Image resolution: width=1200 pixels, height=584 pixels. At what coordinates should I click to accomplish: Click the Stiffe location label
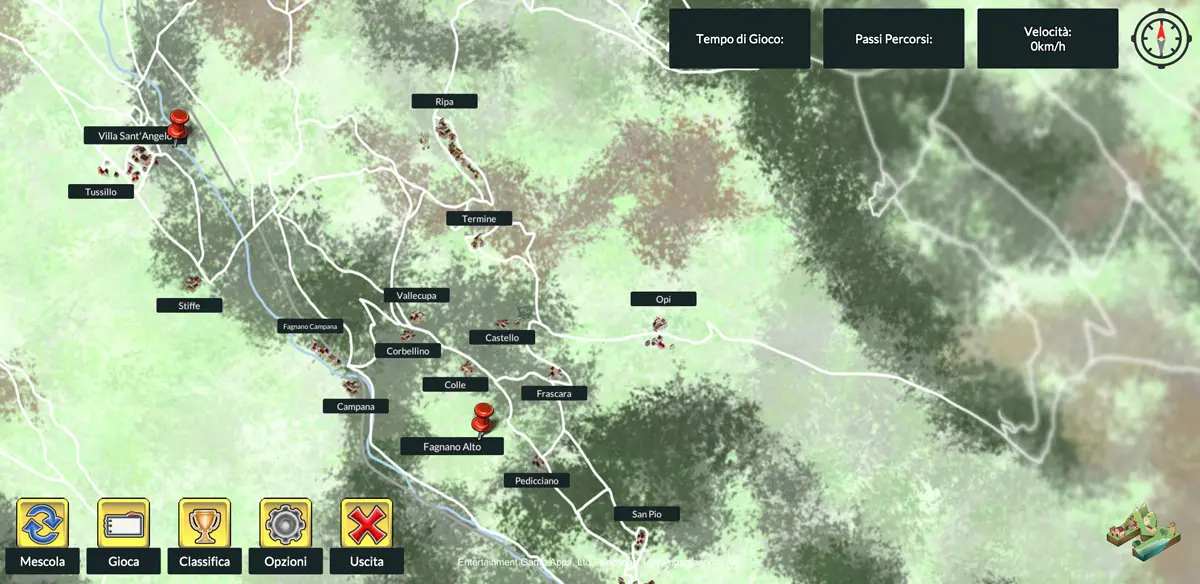189,305
